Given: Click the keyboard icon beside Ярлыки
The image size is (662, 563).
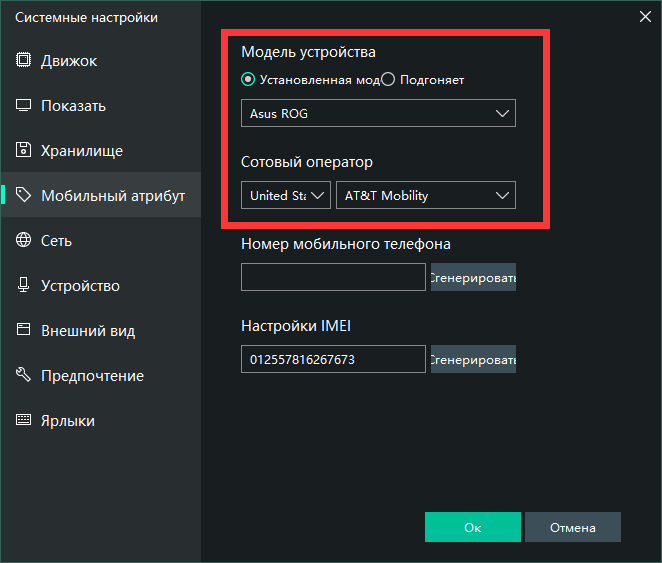Looking at the screenshot, I should pos(23,421).
